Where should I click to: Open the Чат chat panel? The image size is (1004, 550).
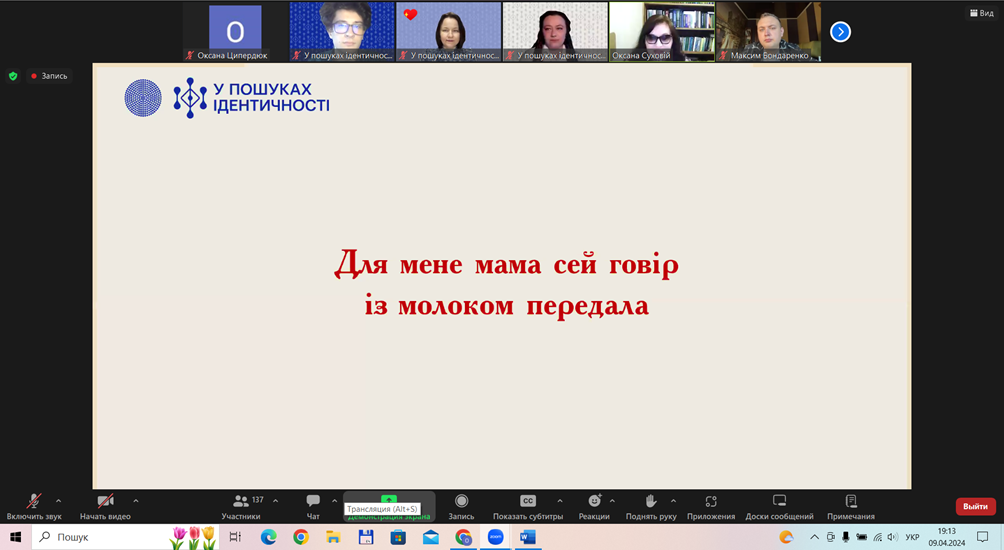click(x=313, y=503)
